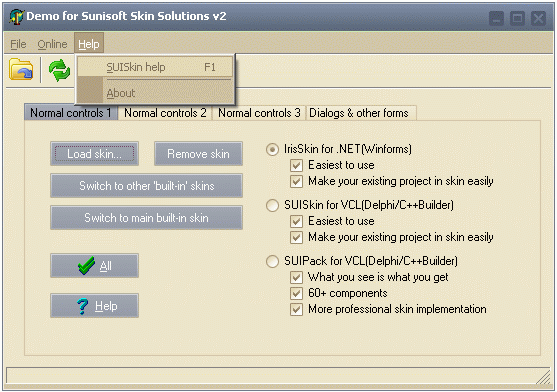The height and width of the screenshot is (392, 557).
Task: Choose SUISkin help from the Help menu
Action: (x=155, y=67)
